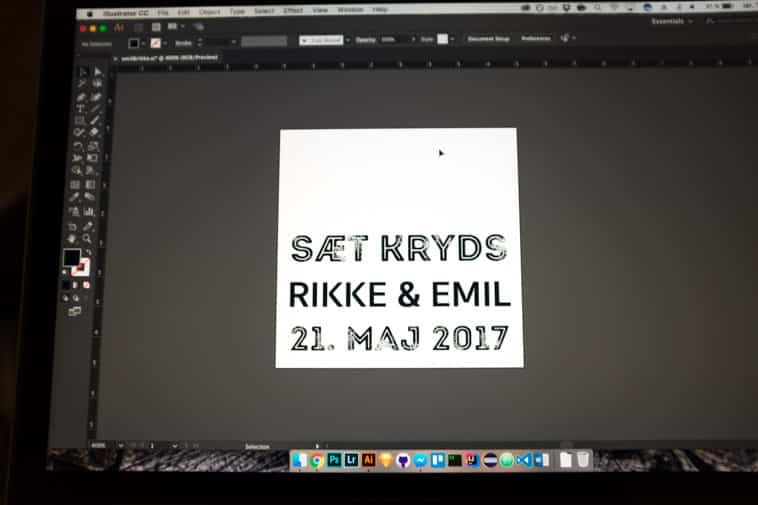Select the Column Graph tool
758x505 pixels.
click(88, 212)
